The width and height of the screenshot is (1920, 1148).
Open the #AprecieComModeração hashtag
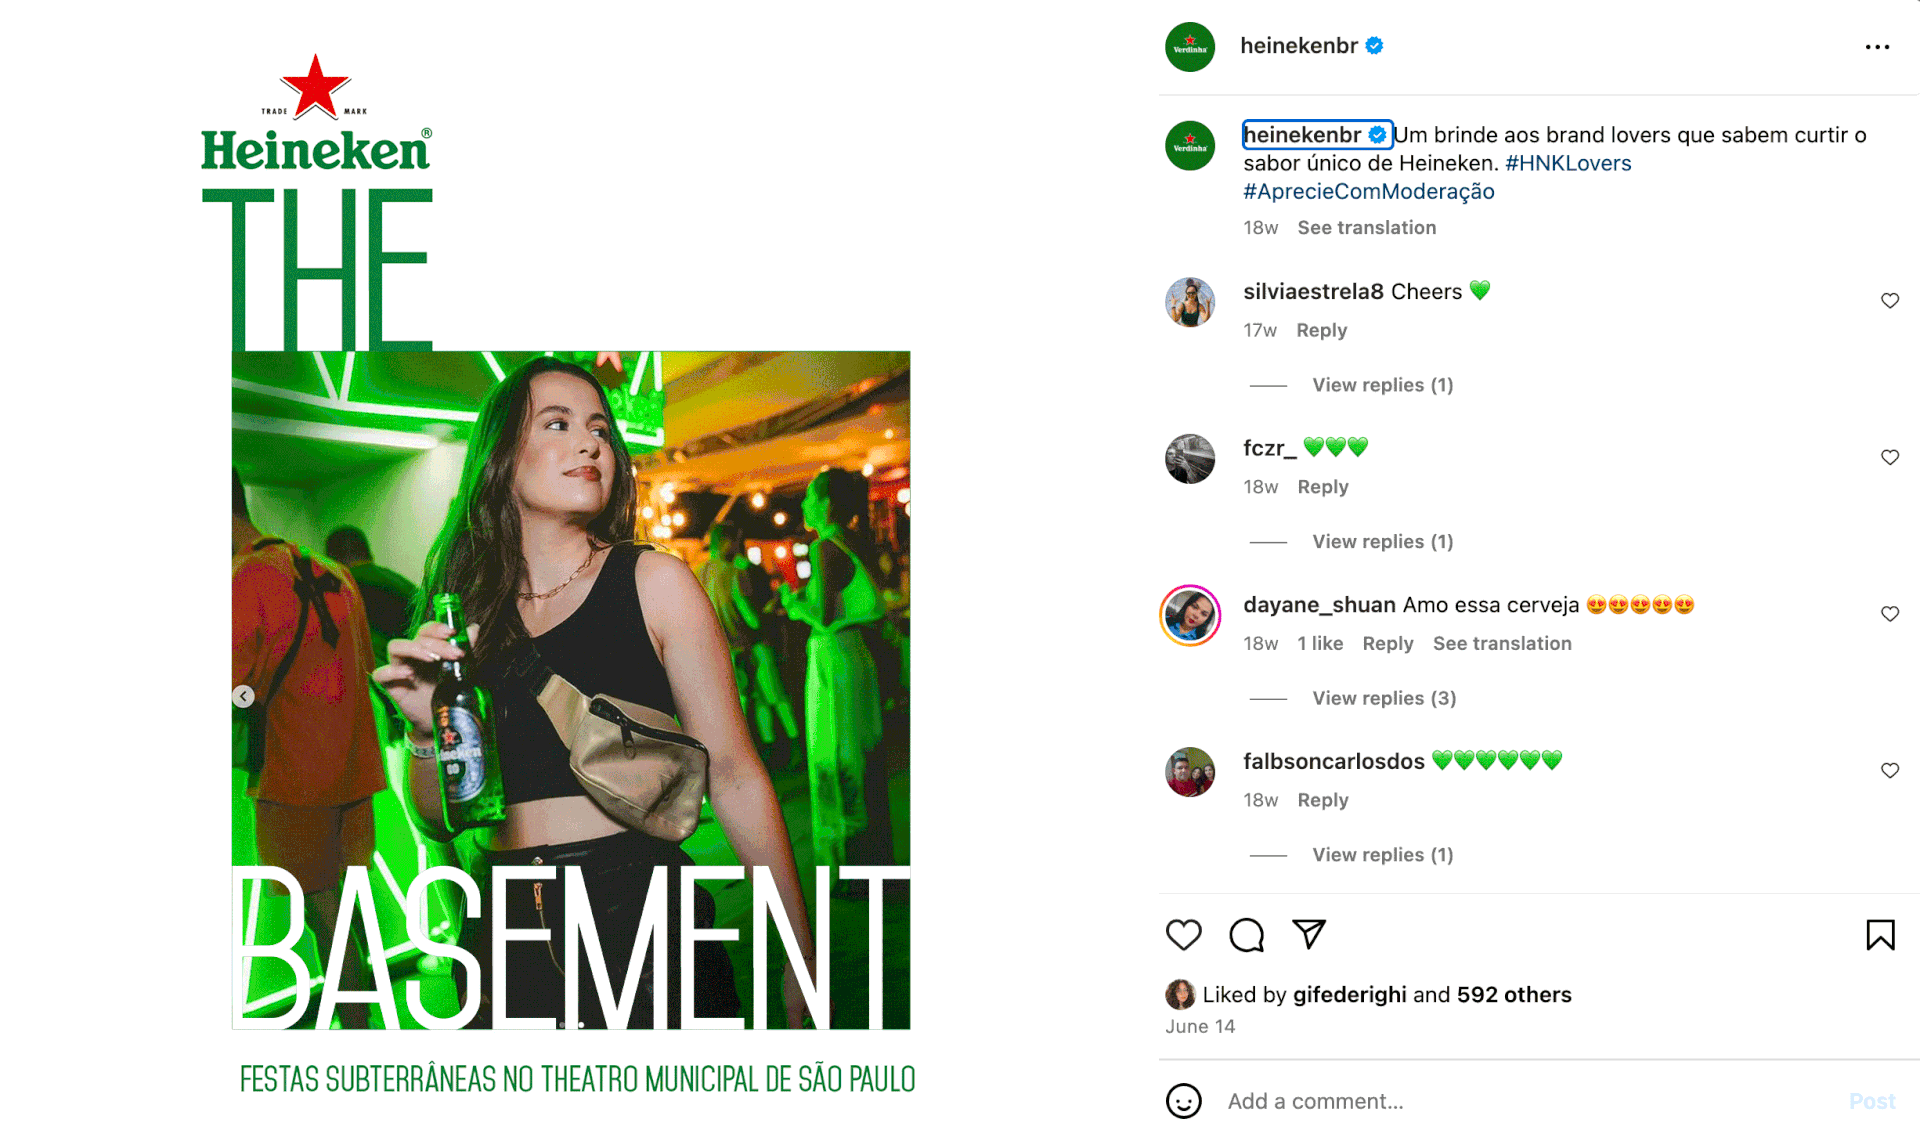tap(1369, 191)
